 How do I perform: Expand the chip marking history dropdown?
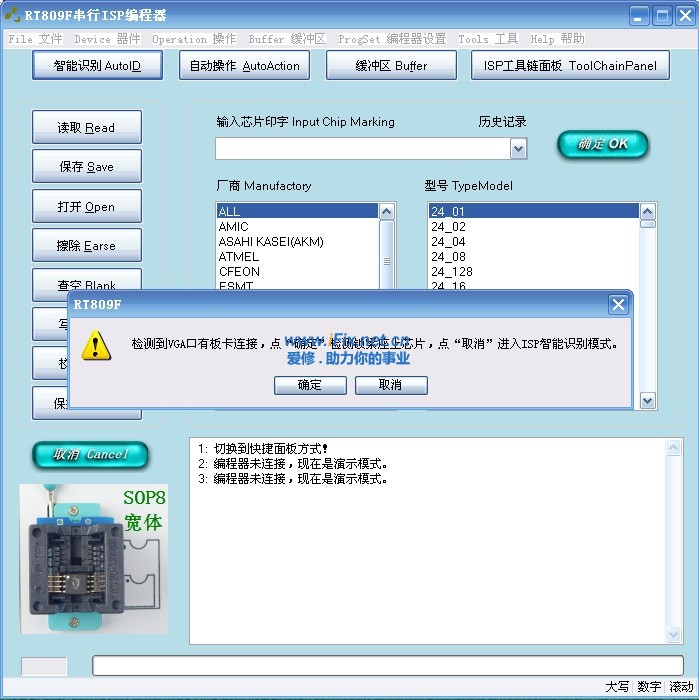point(518,149)
